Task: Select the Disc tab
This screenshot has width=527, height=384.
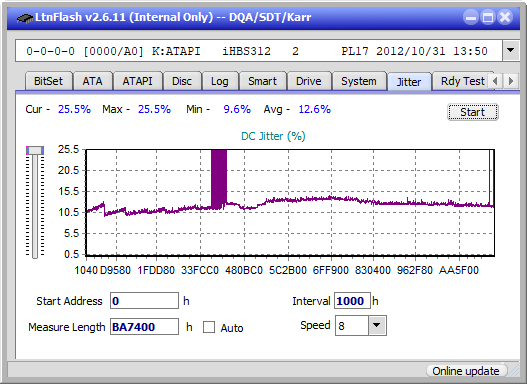Action: point(182,81)
